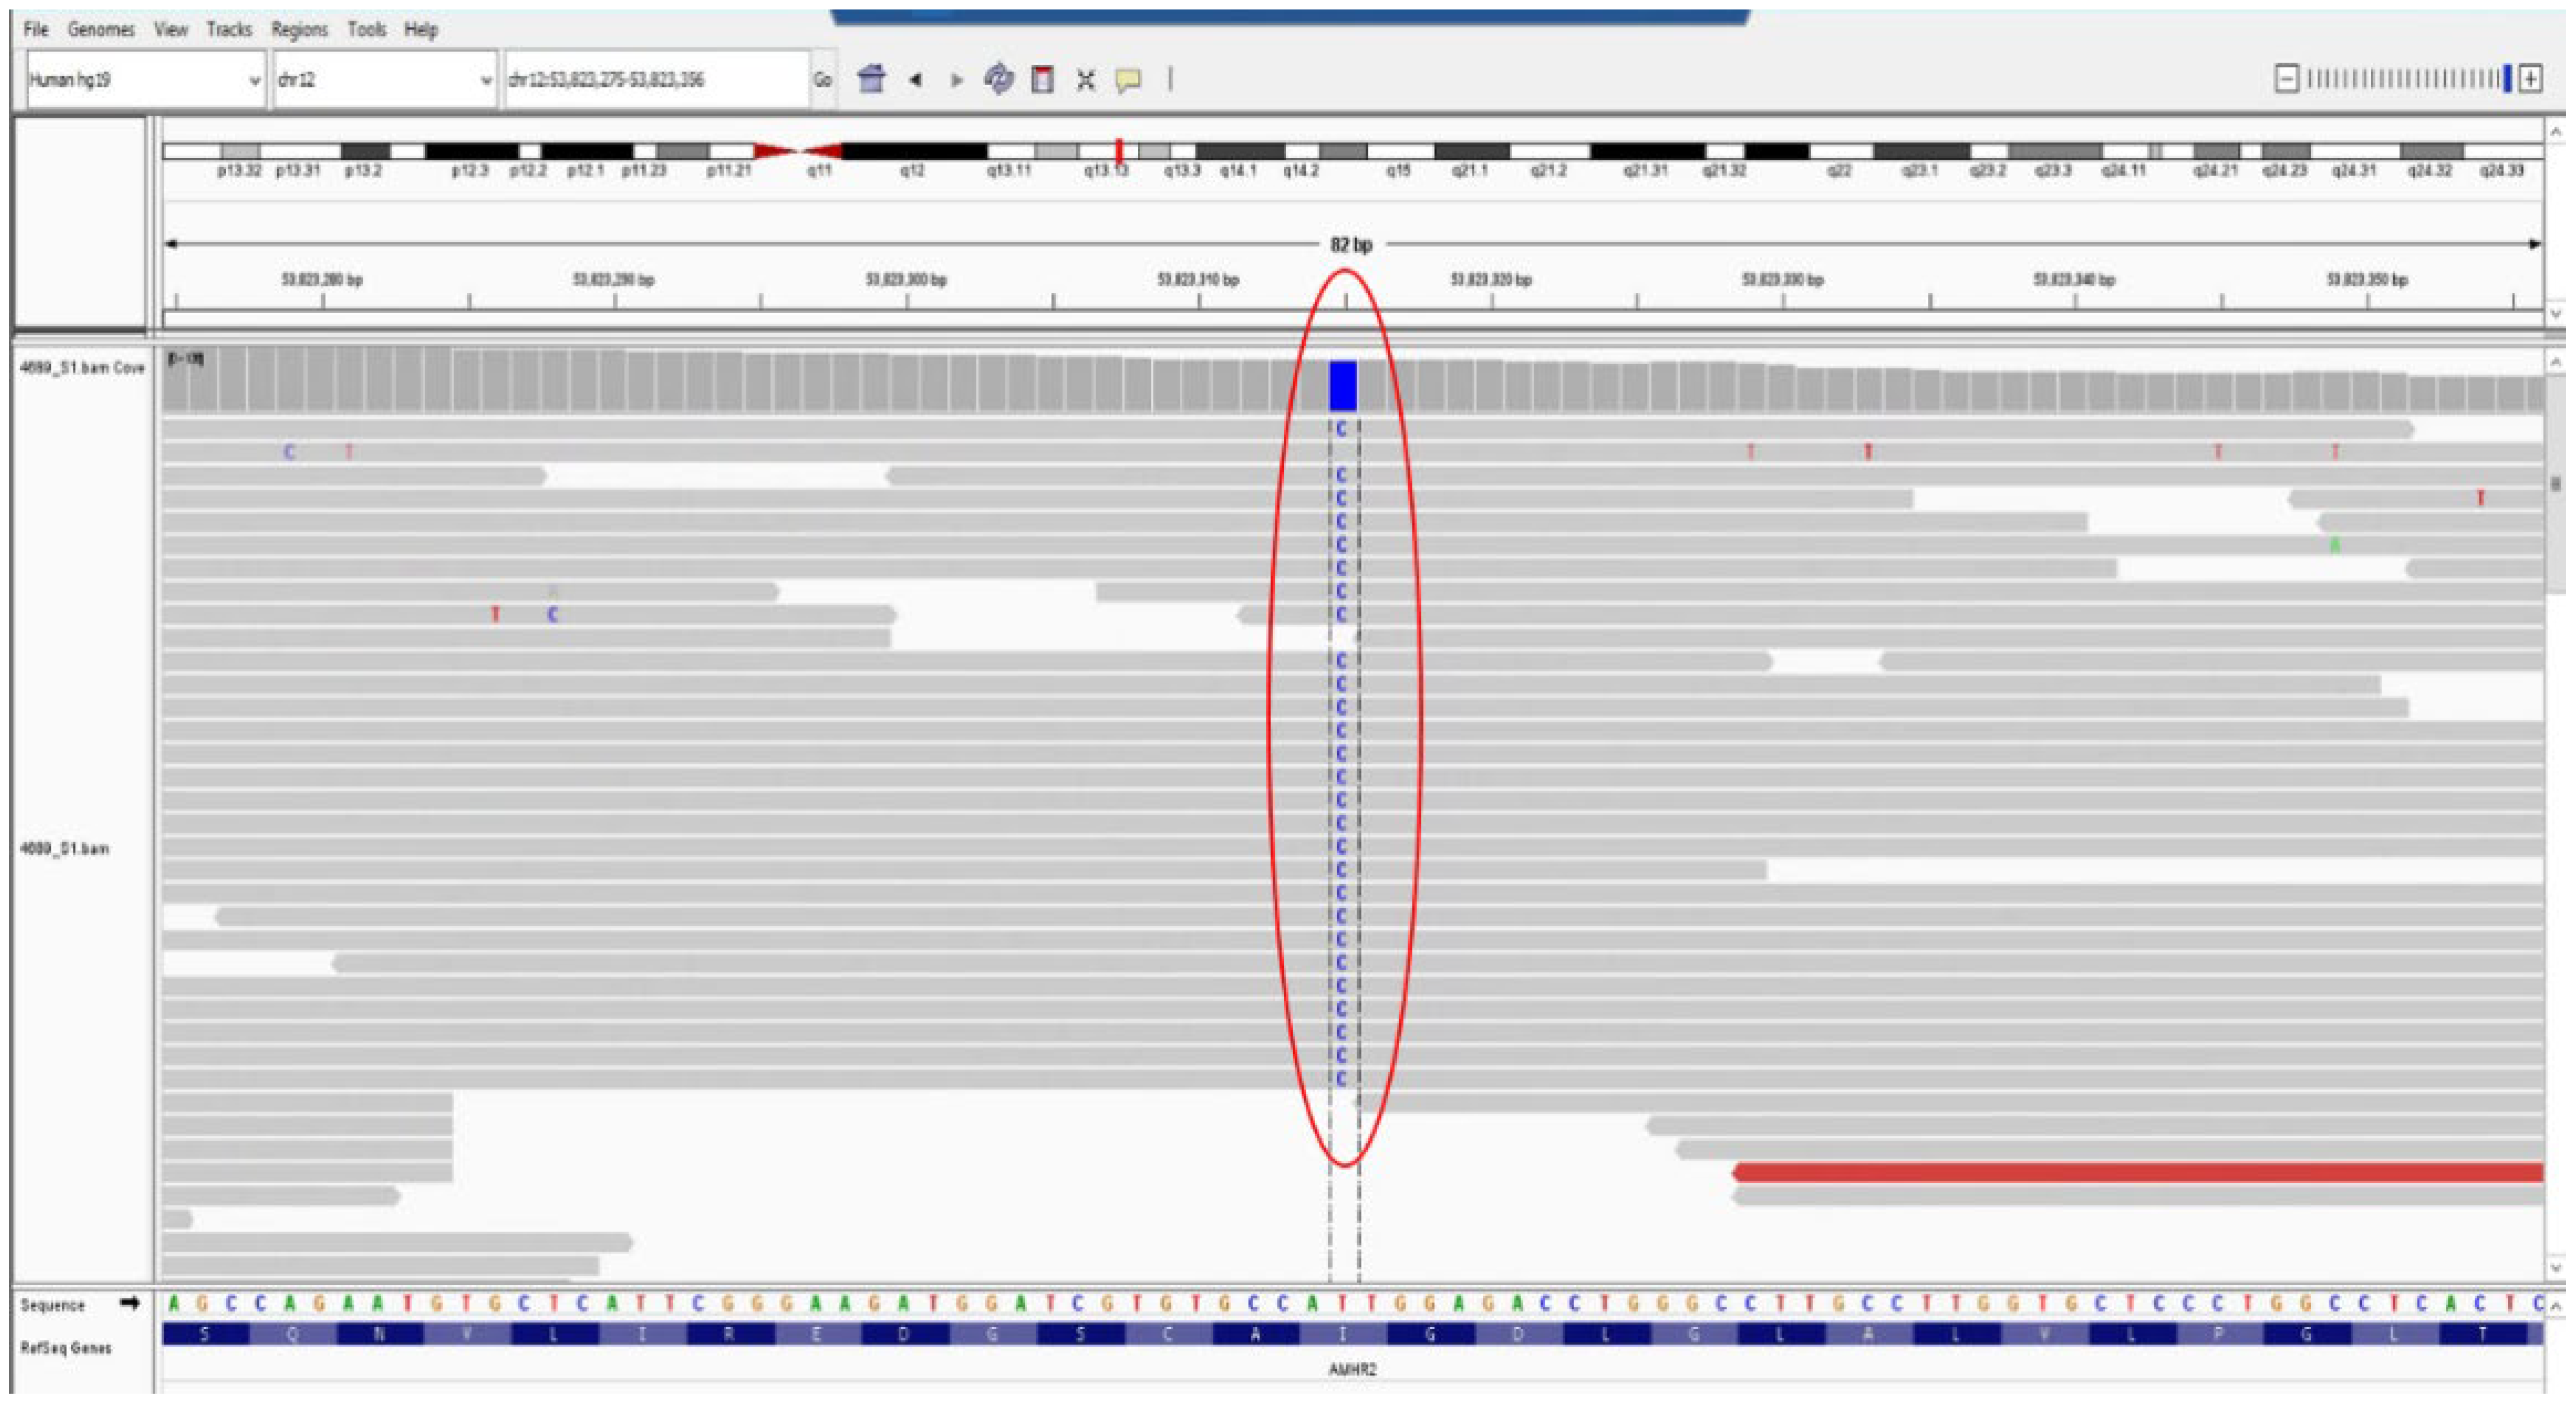Click cytoband q24.33 on the ideogram
This screenshot has width=2576, height=1402.
click(x=2502, y=151)
